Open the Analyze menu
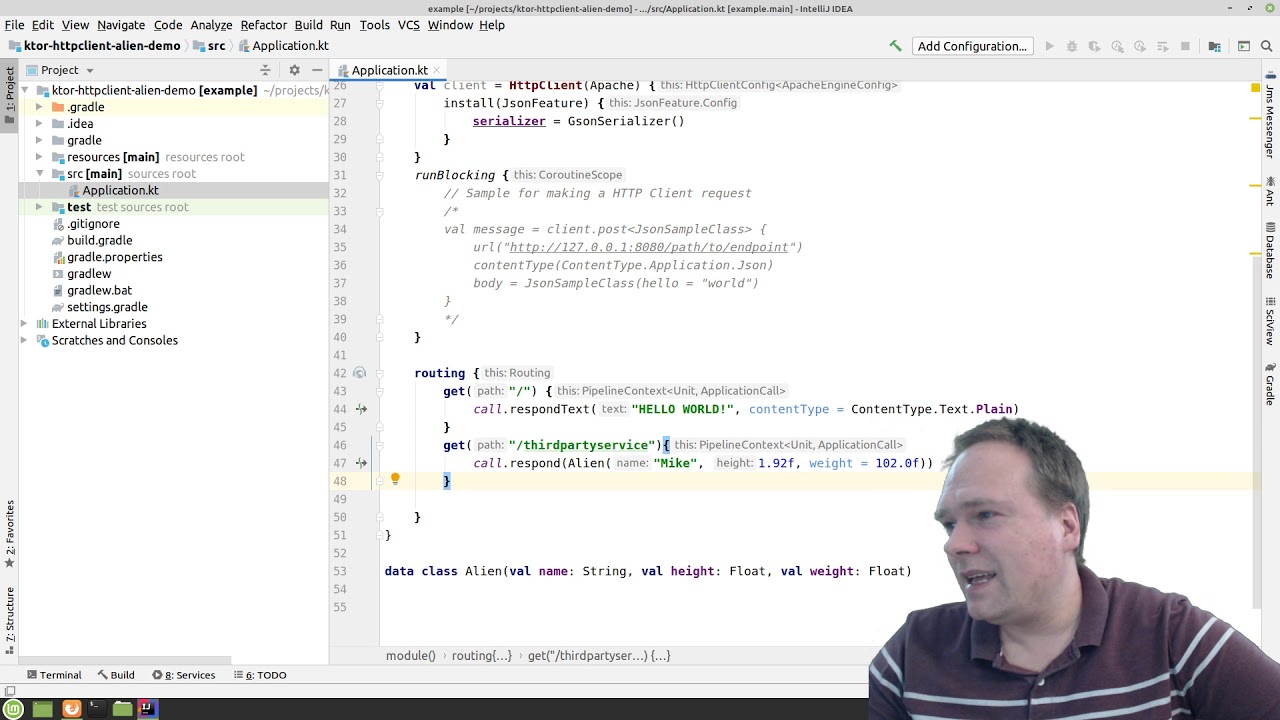 click(211, 25)
